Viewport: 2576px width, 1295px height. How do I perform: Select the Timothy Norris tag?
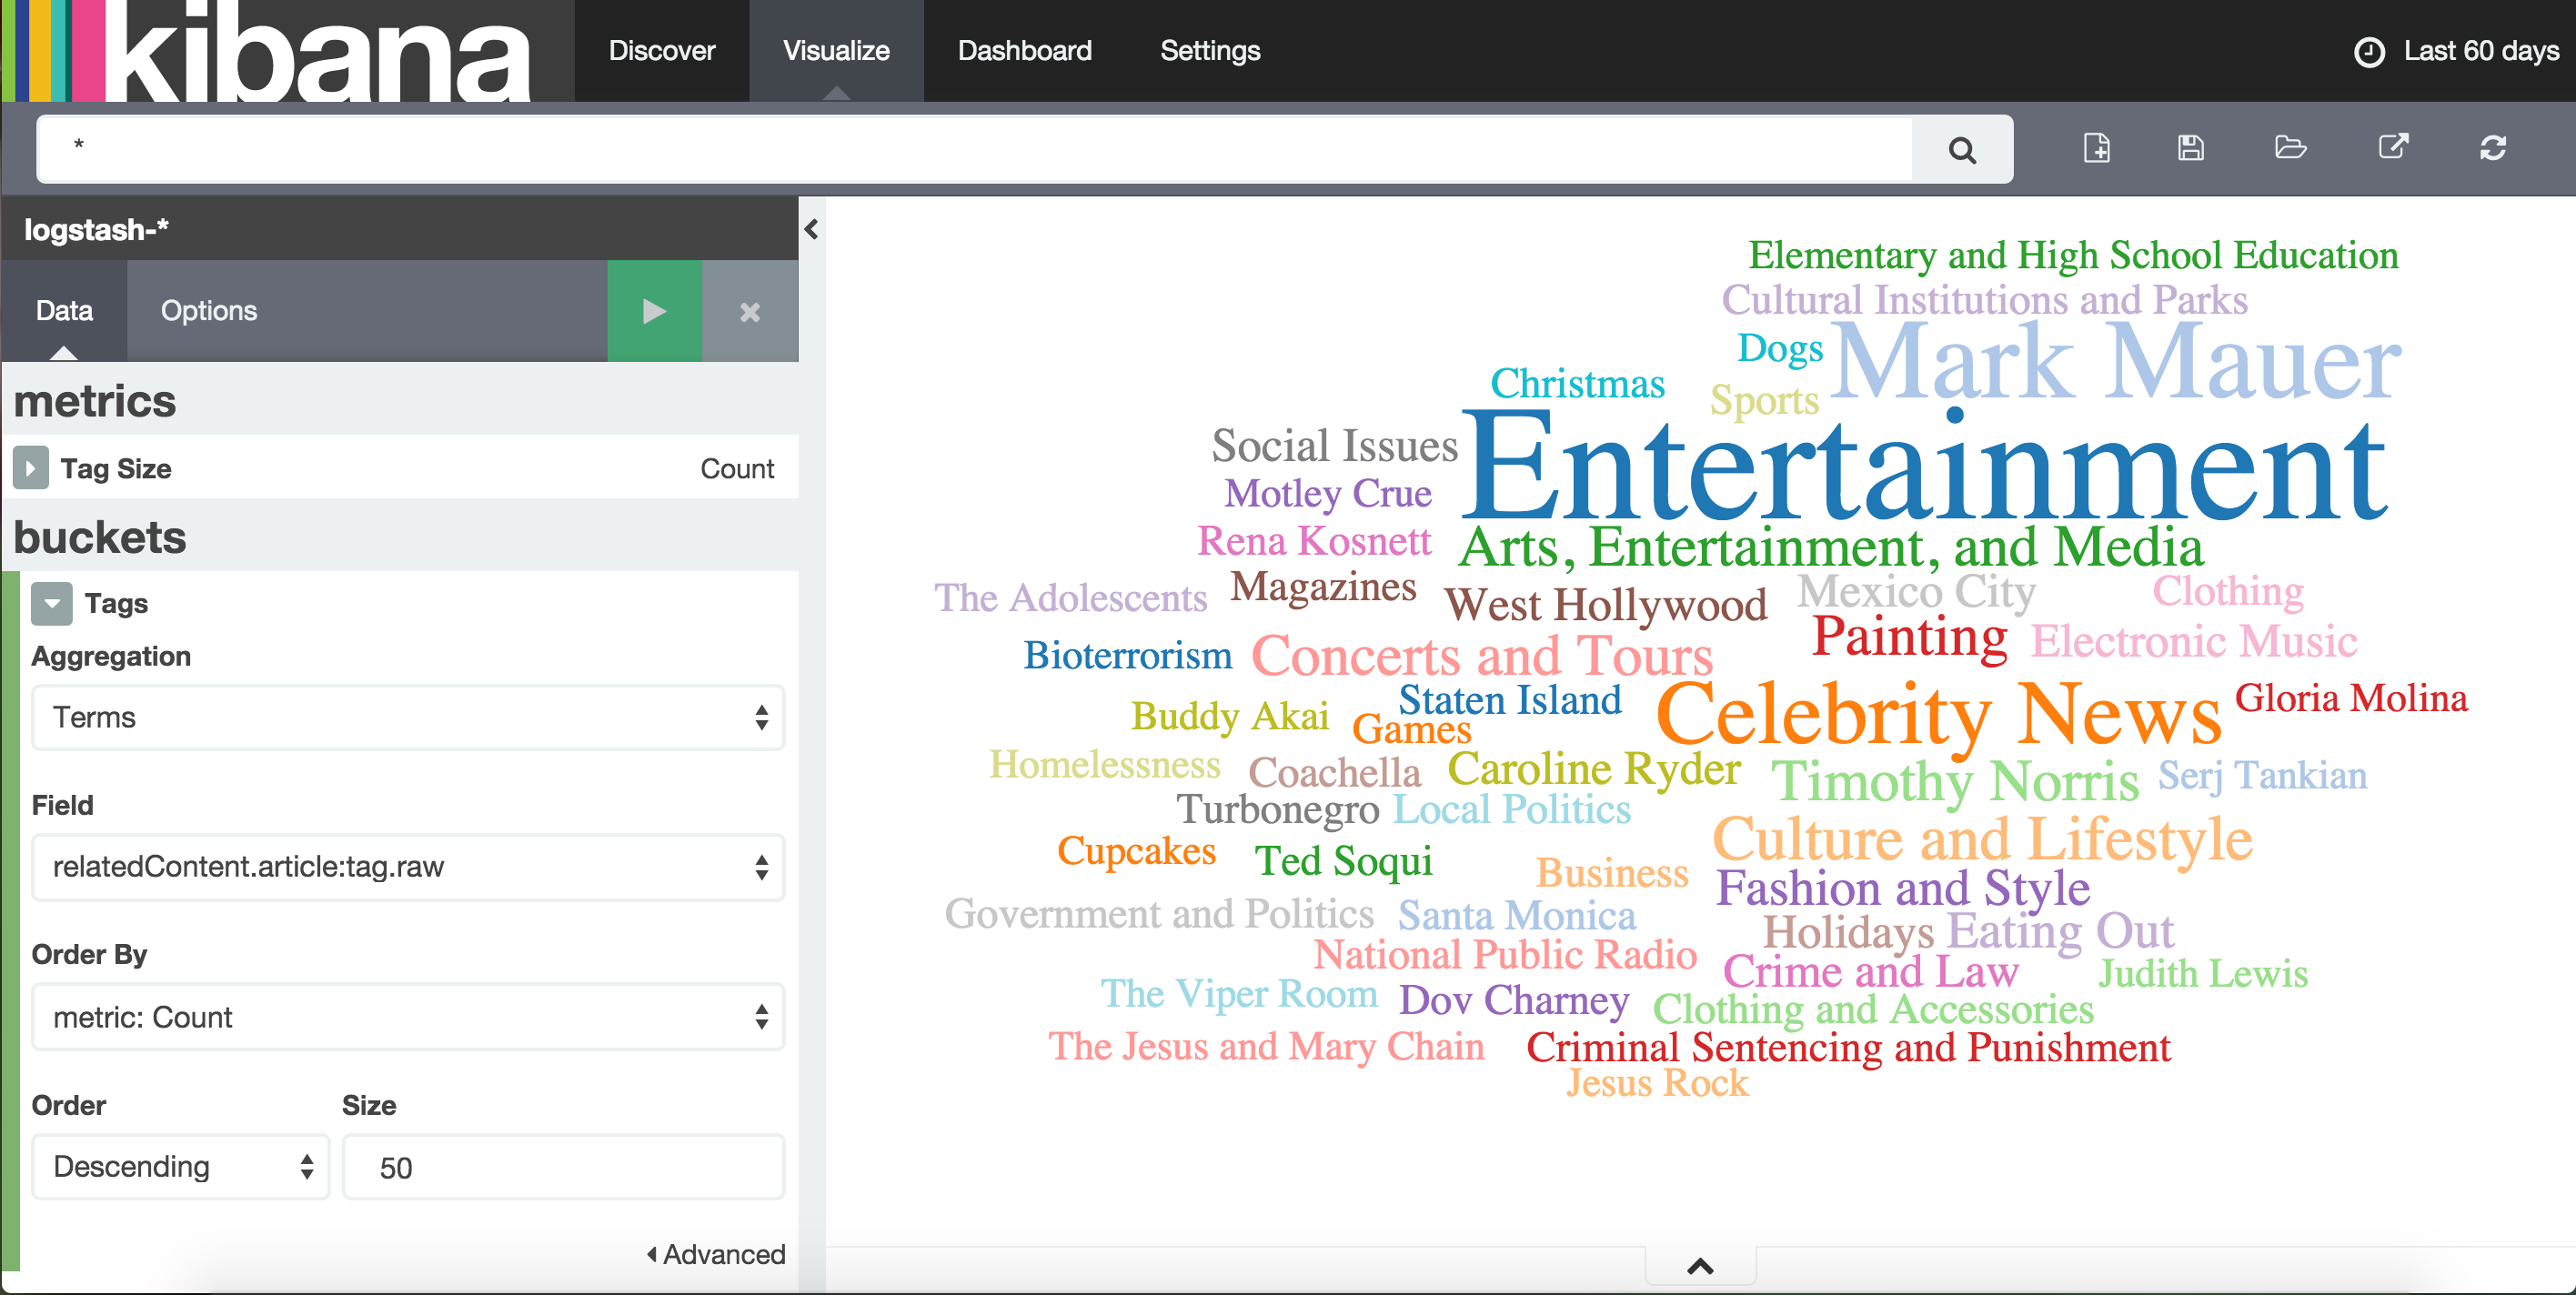coord(1955,781)
